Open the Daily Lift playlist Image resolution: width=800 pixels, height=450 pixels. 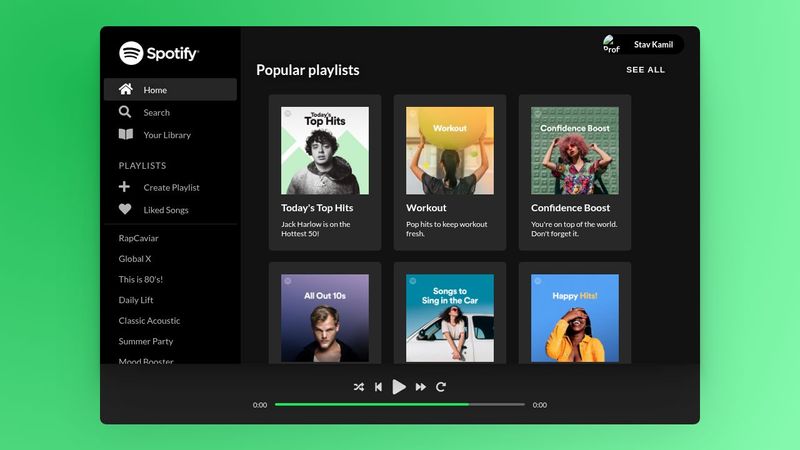pos(136,300)
